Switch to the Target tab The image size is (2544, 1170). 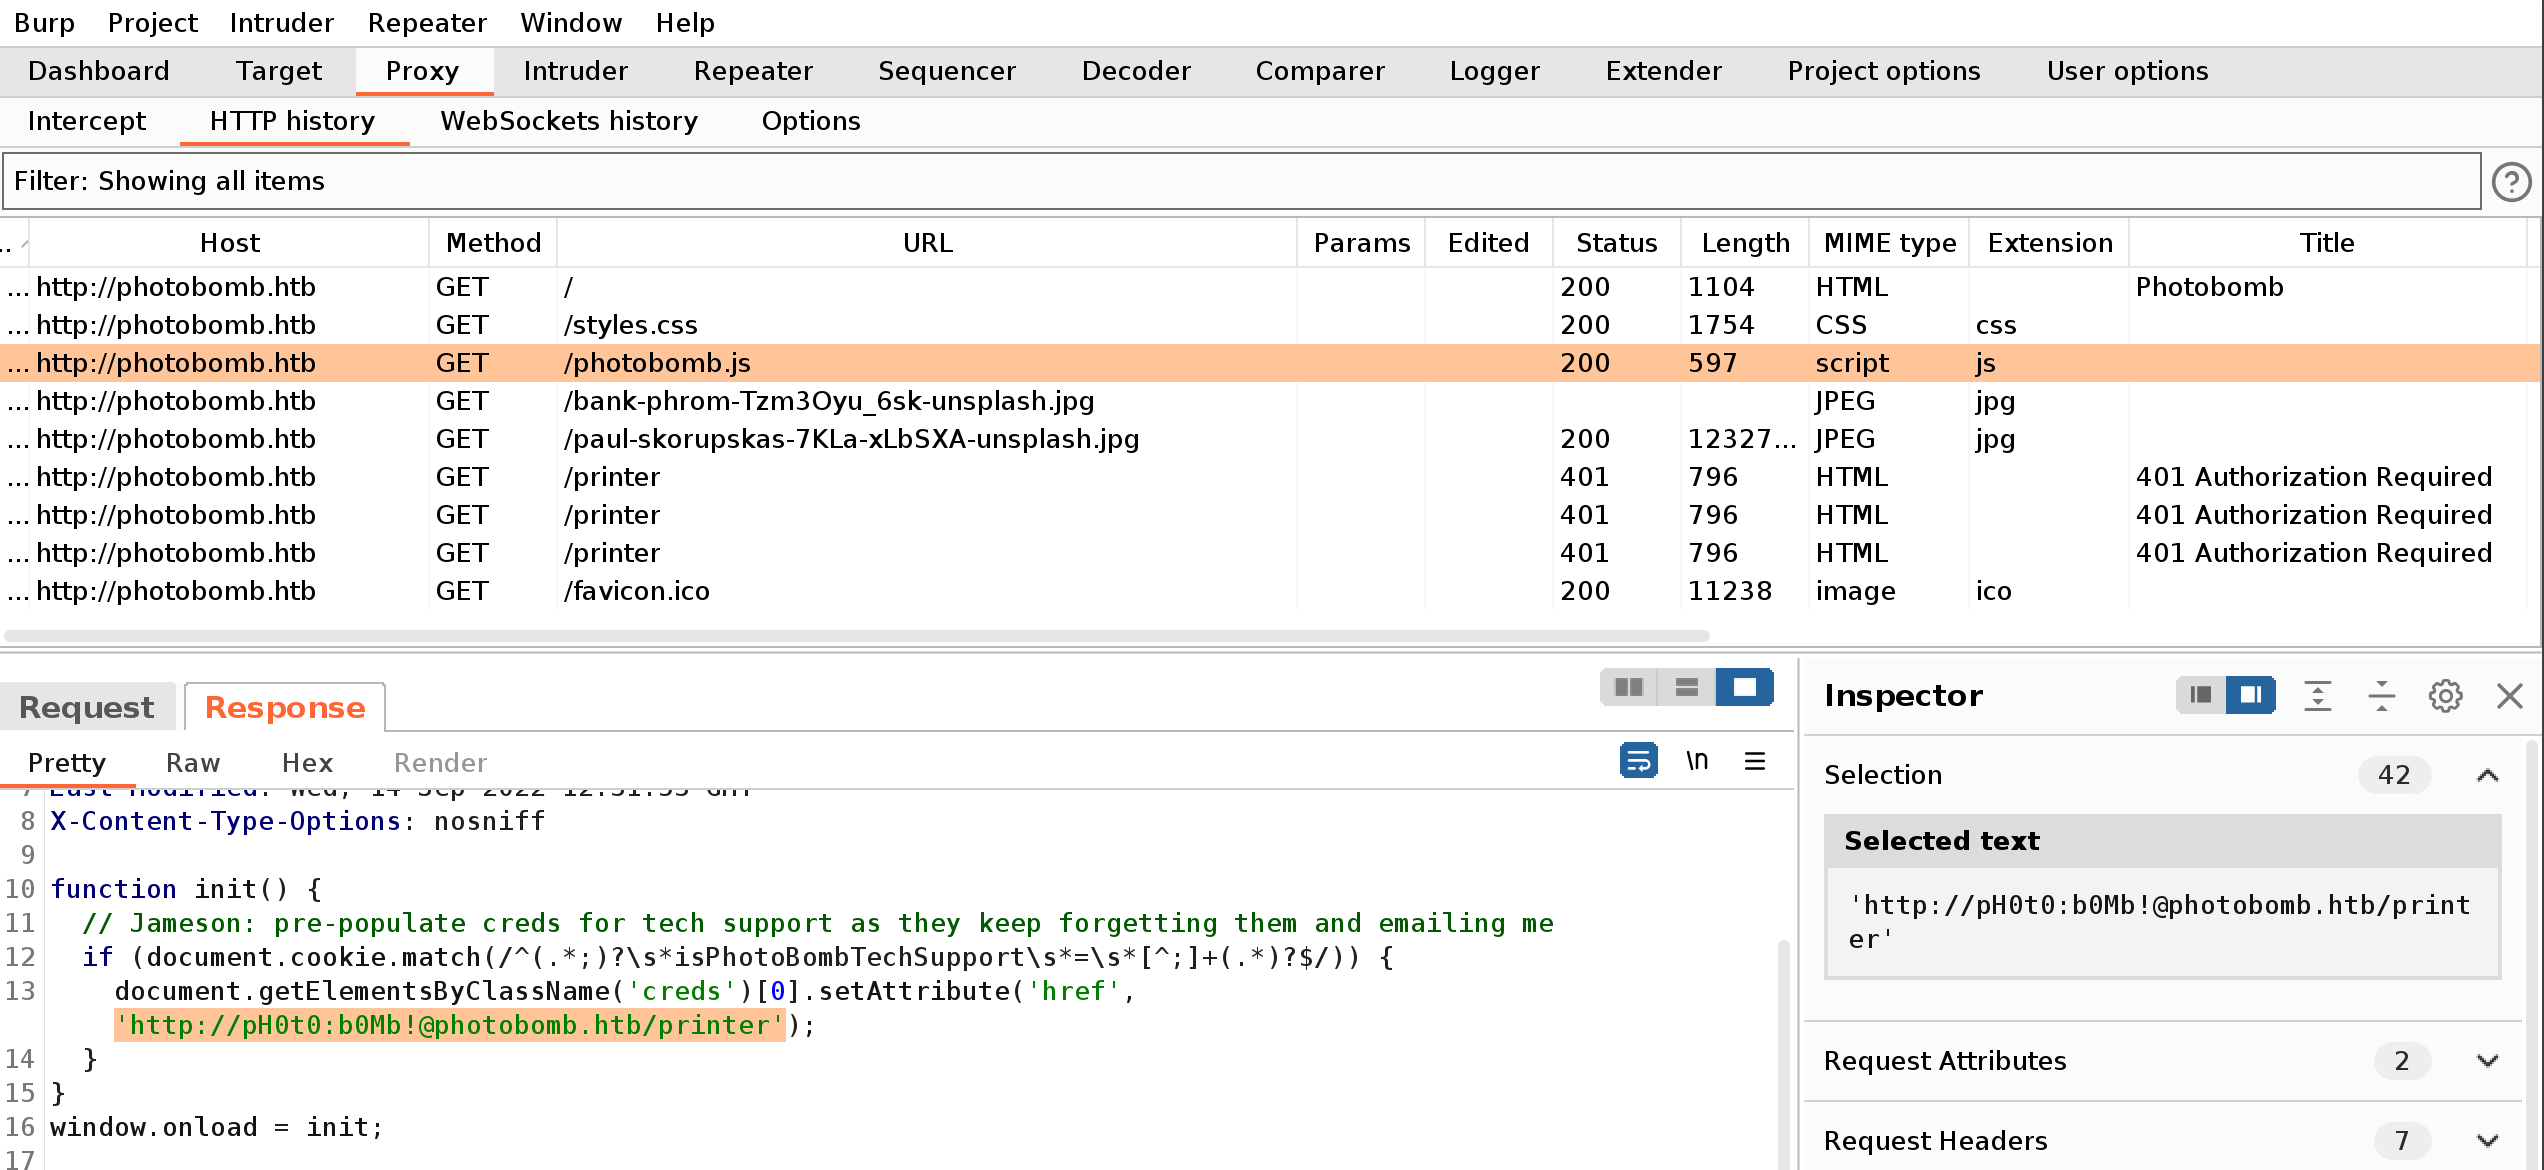pyautogui.click(x=279, y=71)
